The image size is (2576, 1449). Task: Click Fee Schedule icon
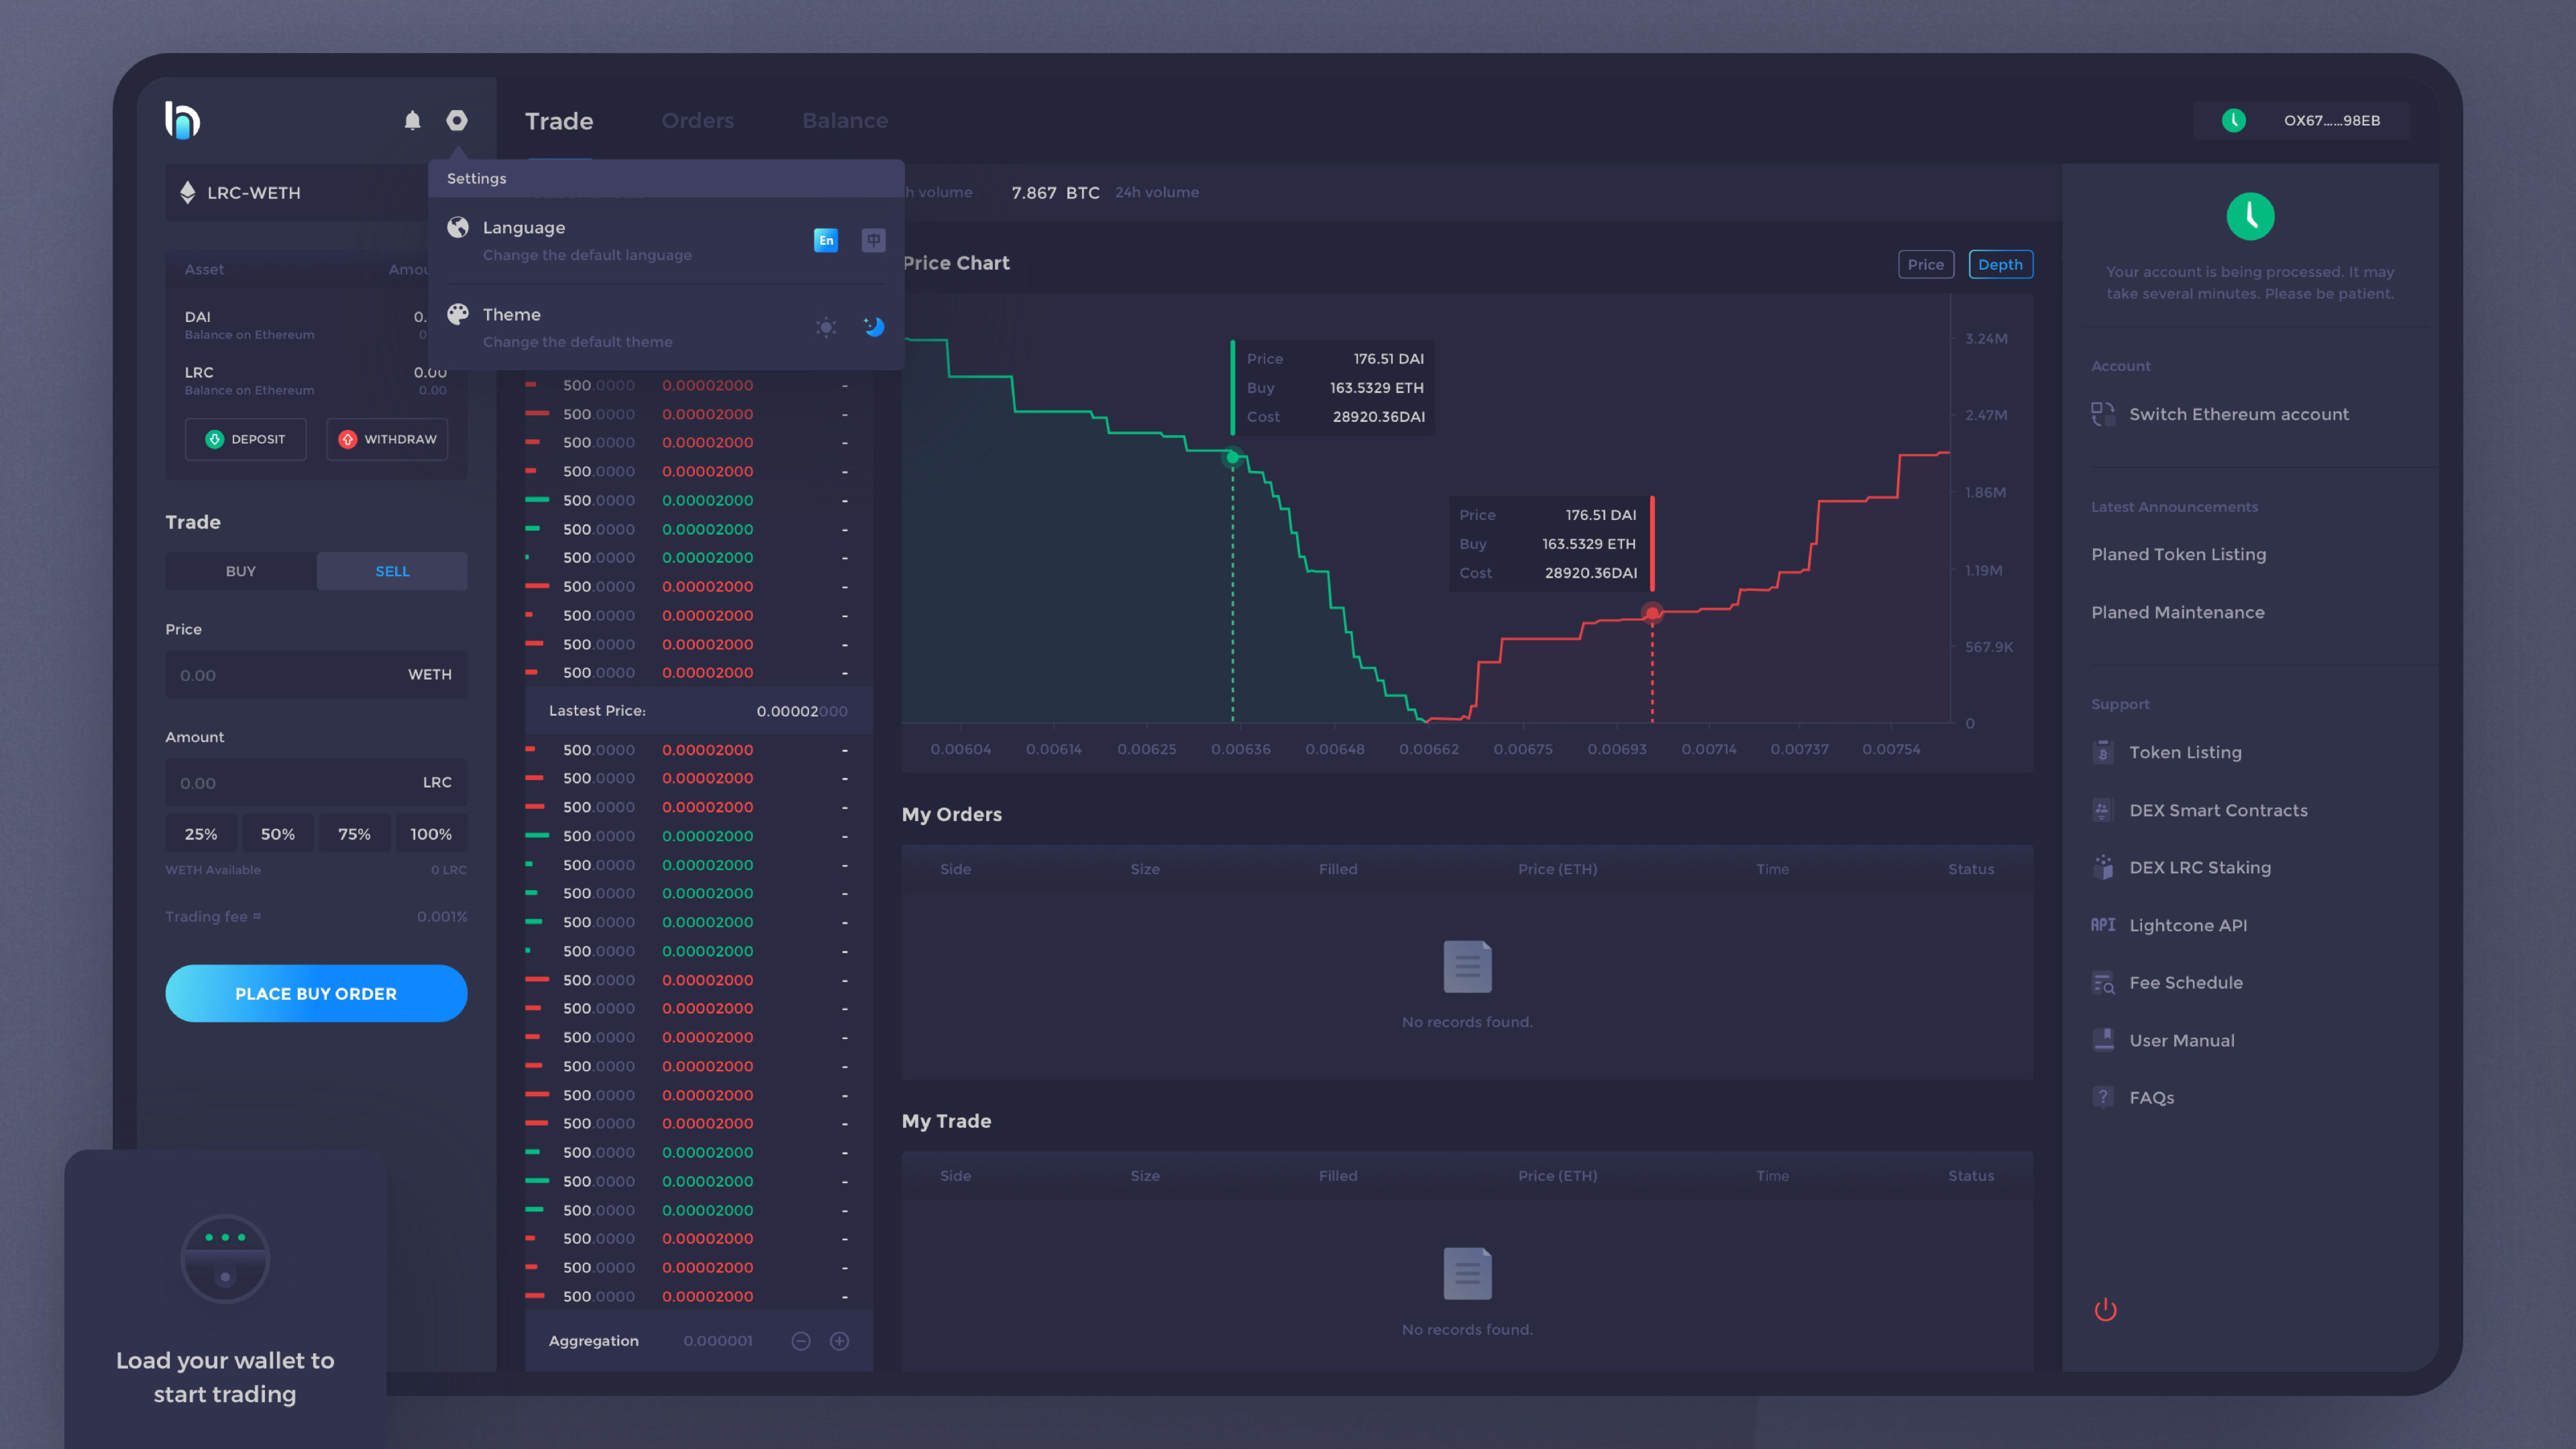click(x=2103, y=983)
